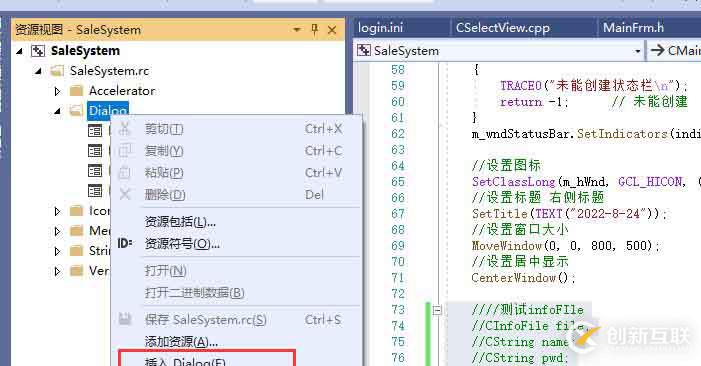Choose 添加资源(A)... from context menu

tap(181, 342)
